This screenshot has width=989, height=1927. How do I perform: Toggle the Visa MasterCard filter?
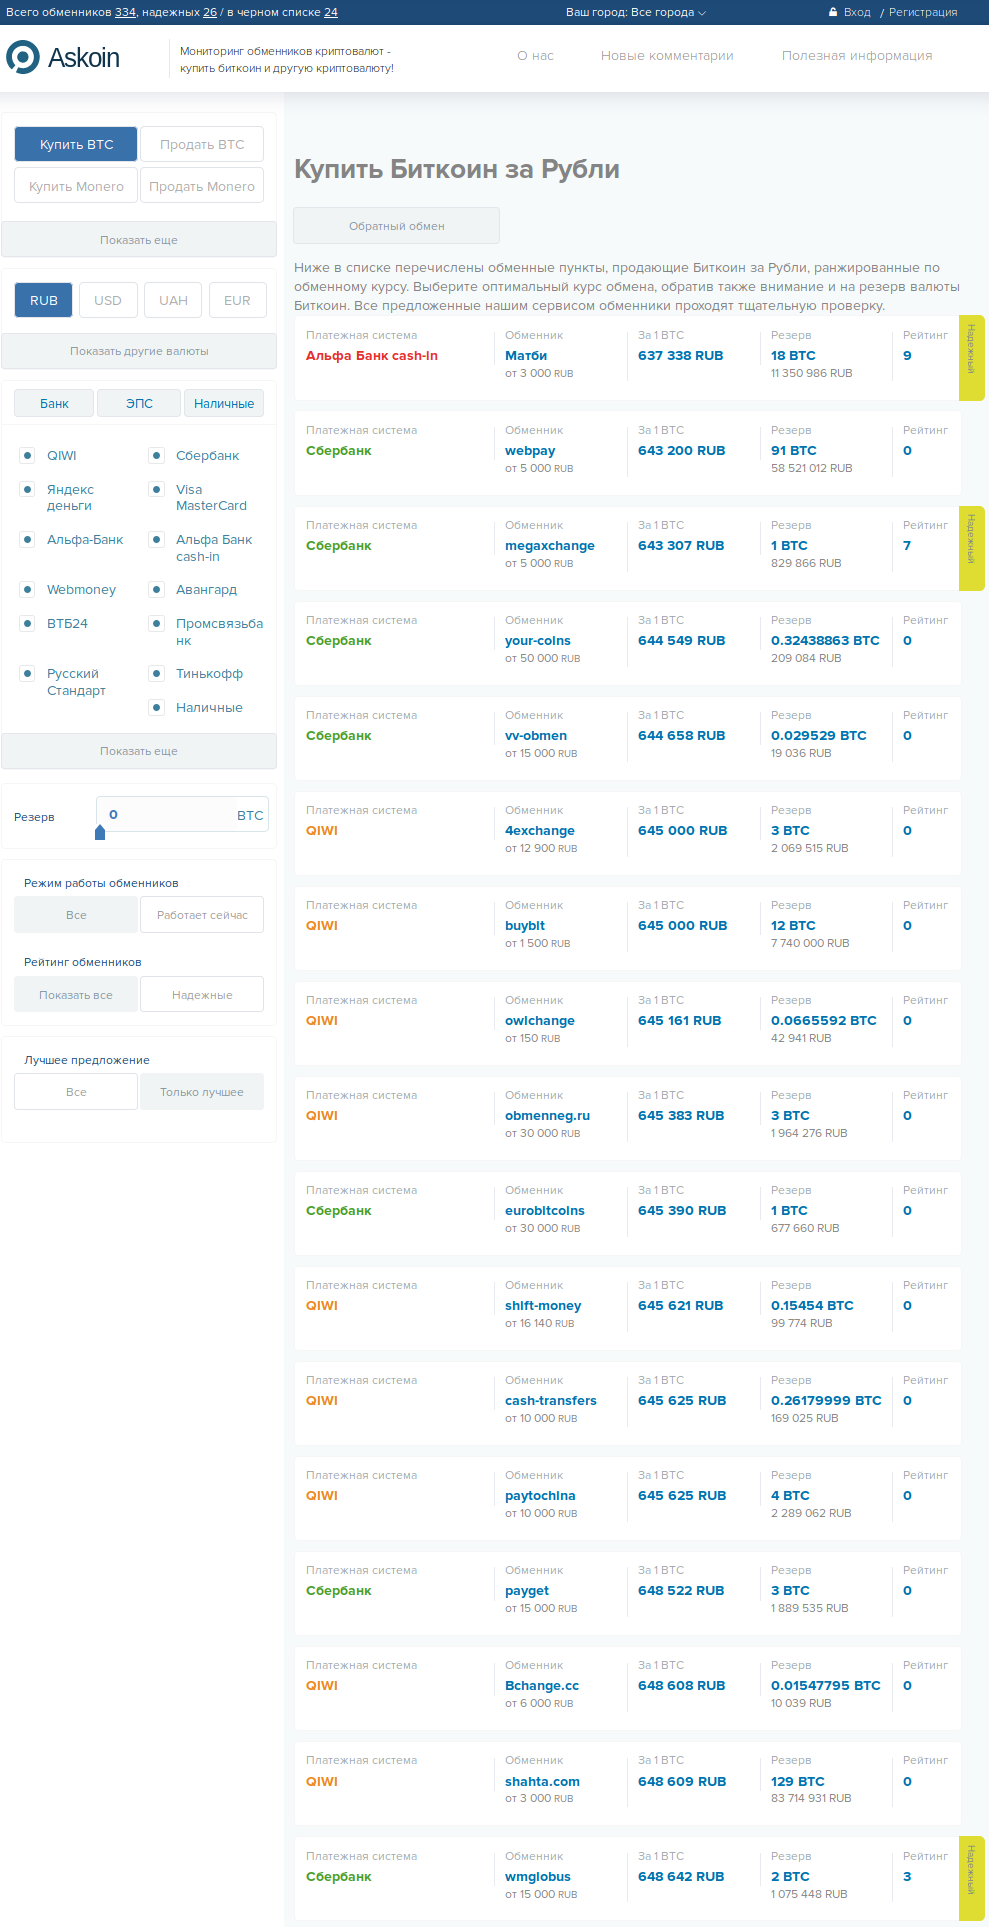click(156, 489)
